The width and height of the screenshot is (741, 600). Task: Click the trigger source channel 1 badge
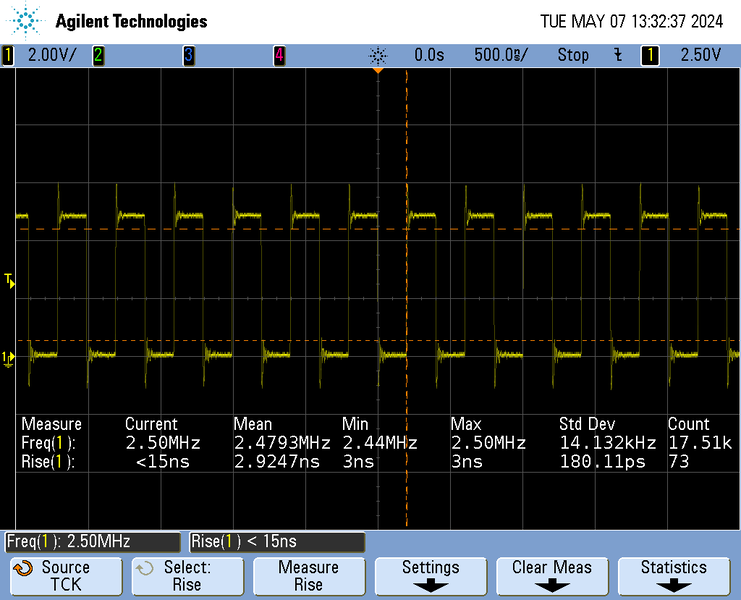click(x=650, y=55)
